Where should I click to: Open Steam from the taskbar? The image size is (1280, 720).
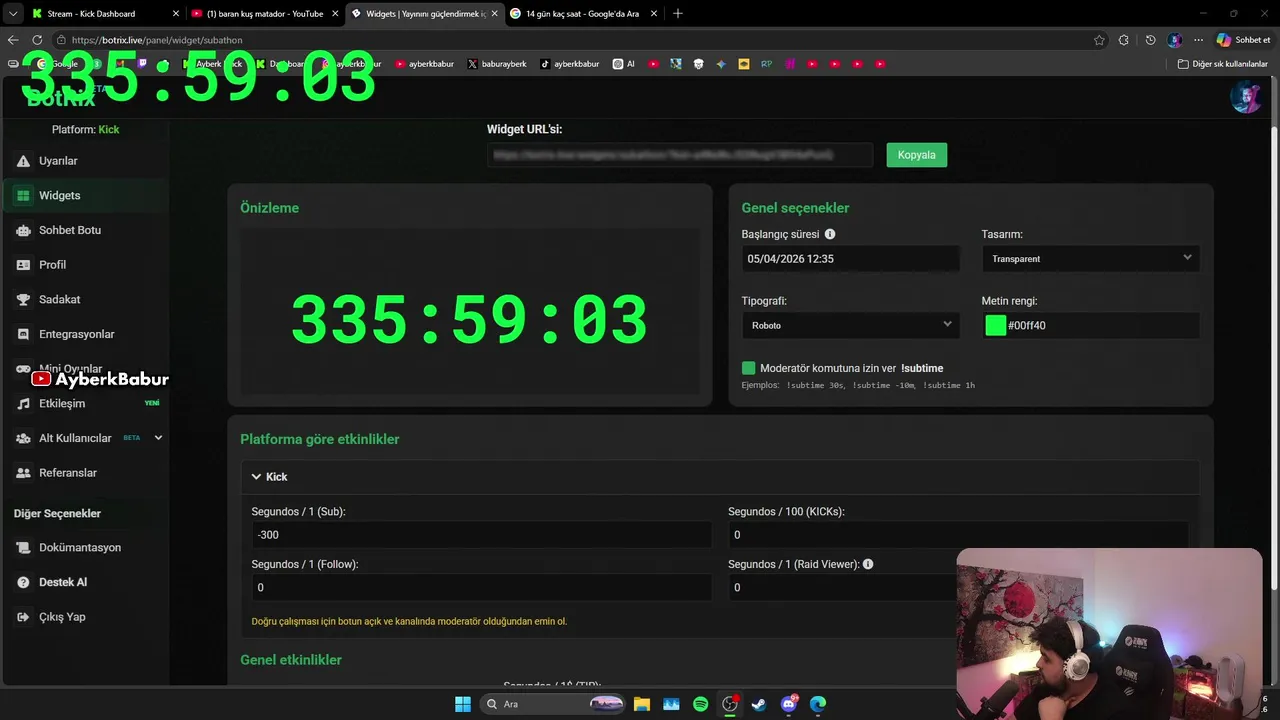click(759, 704)
